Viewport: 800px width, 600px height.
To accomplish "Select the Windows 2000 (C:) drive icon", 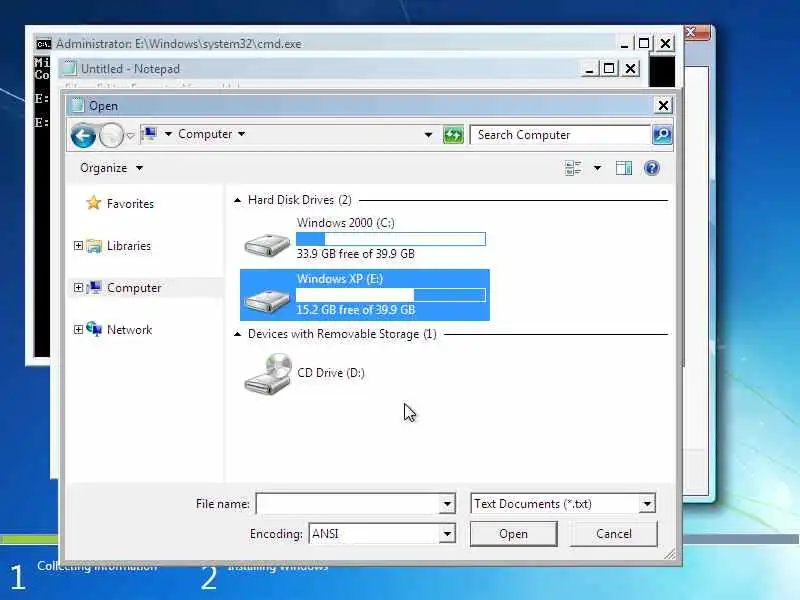I will [x=267, y=244].
